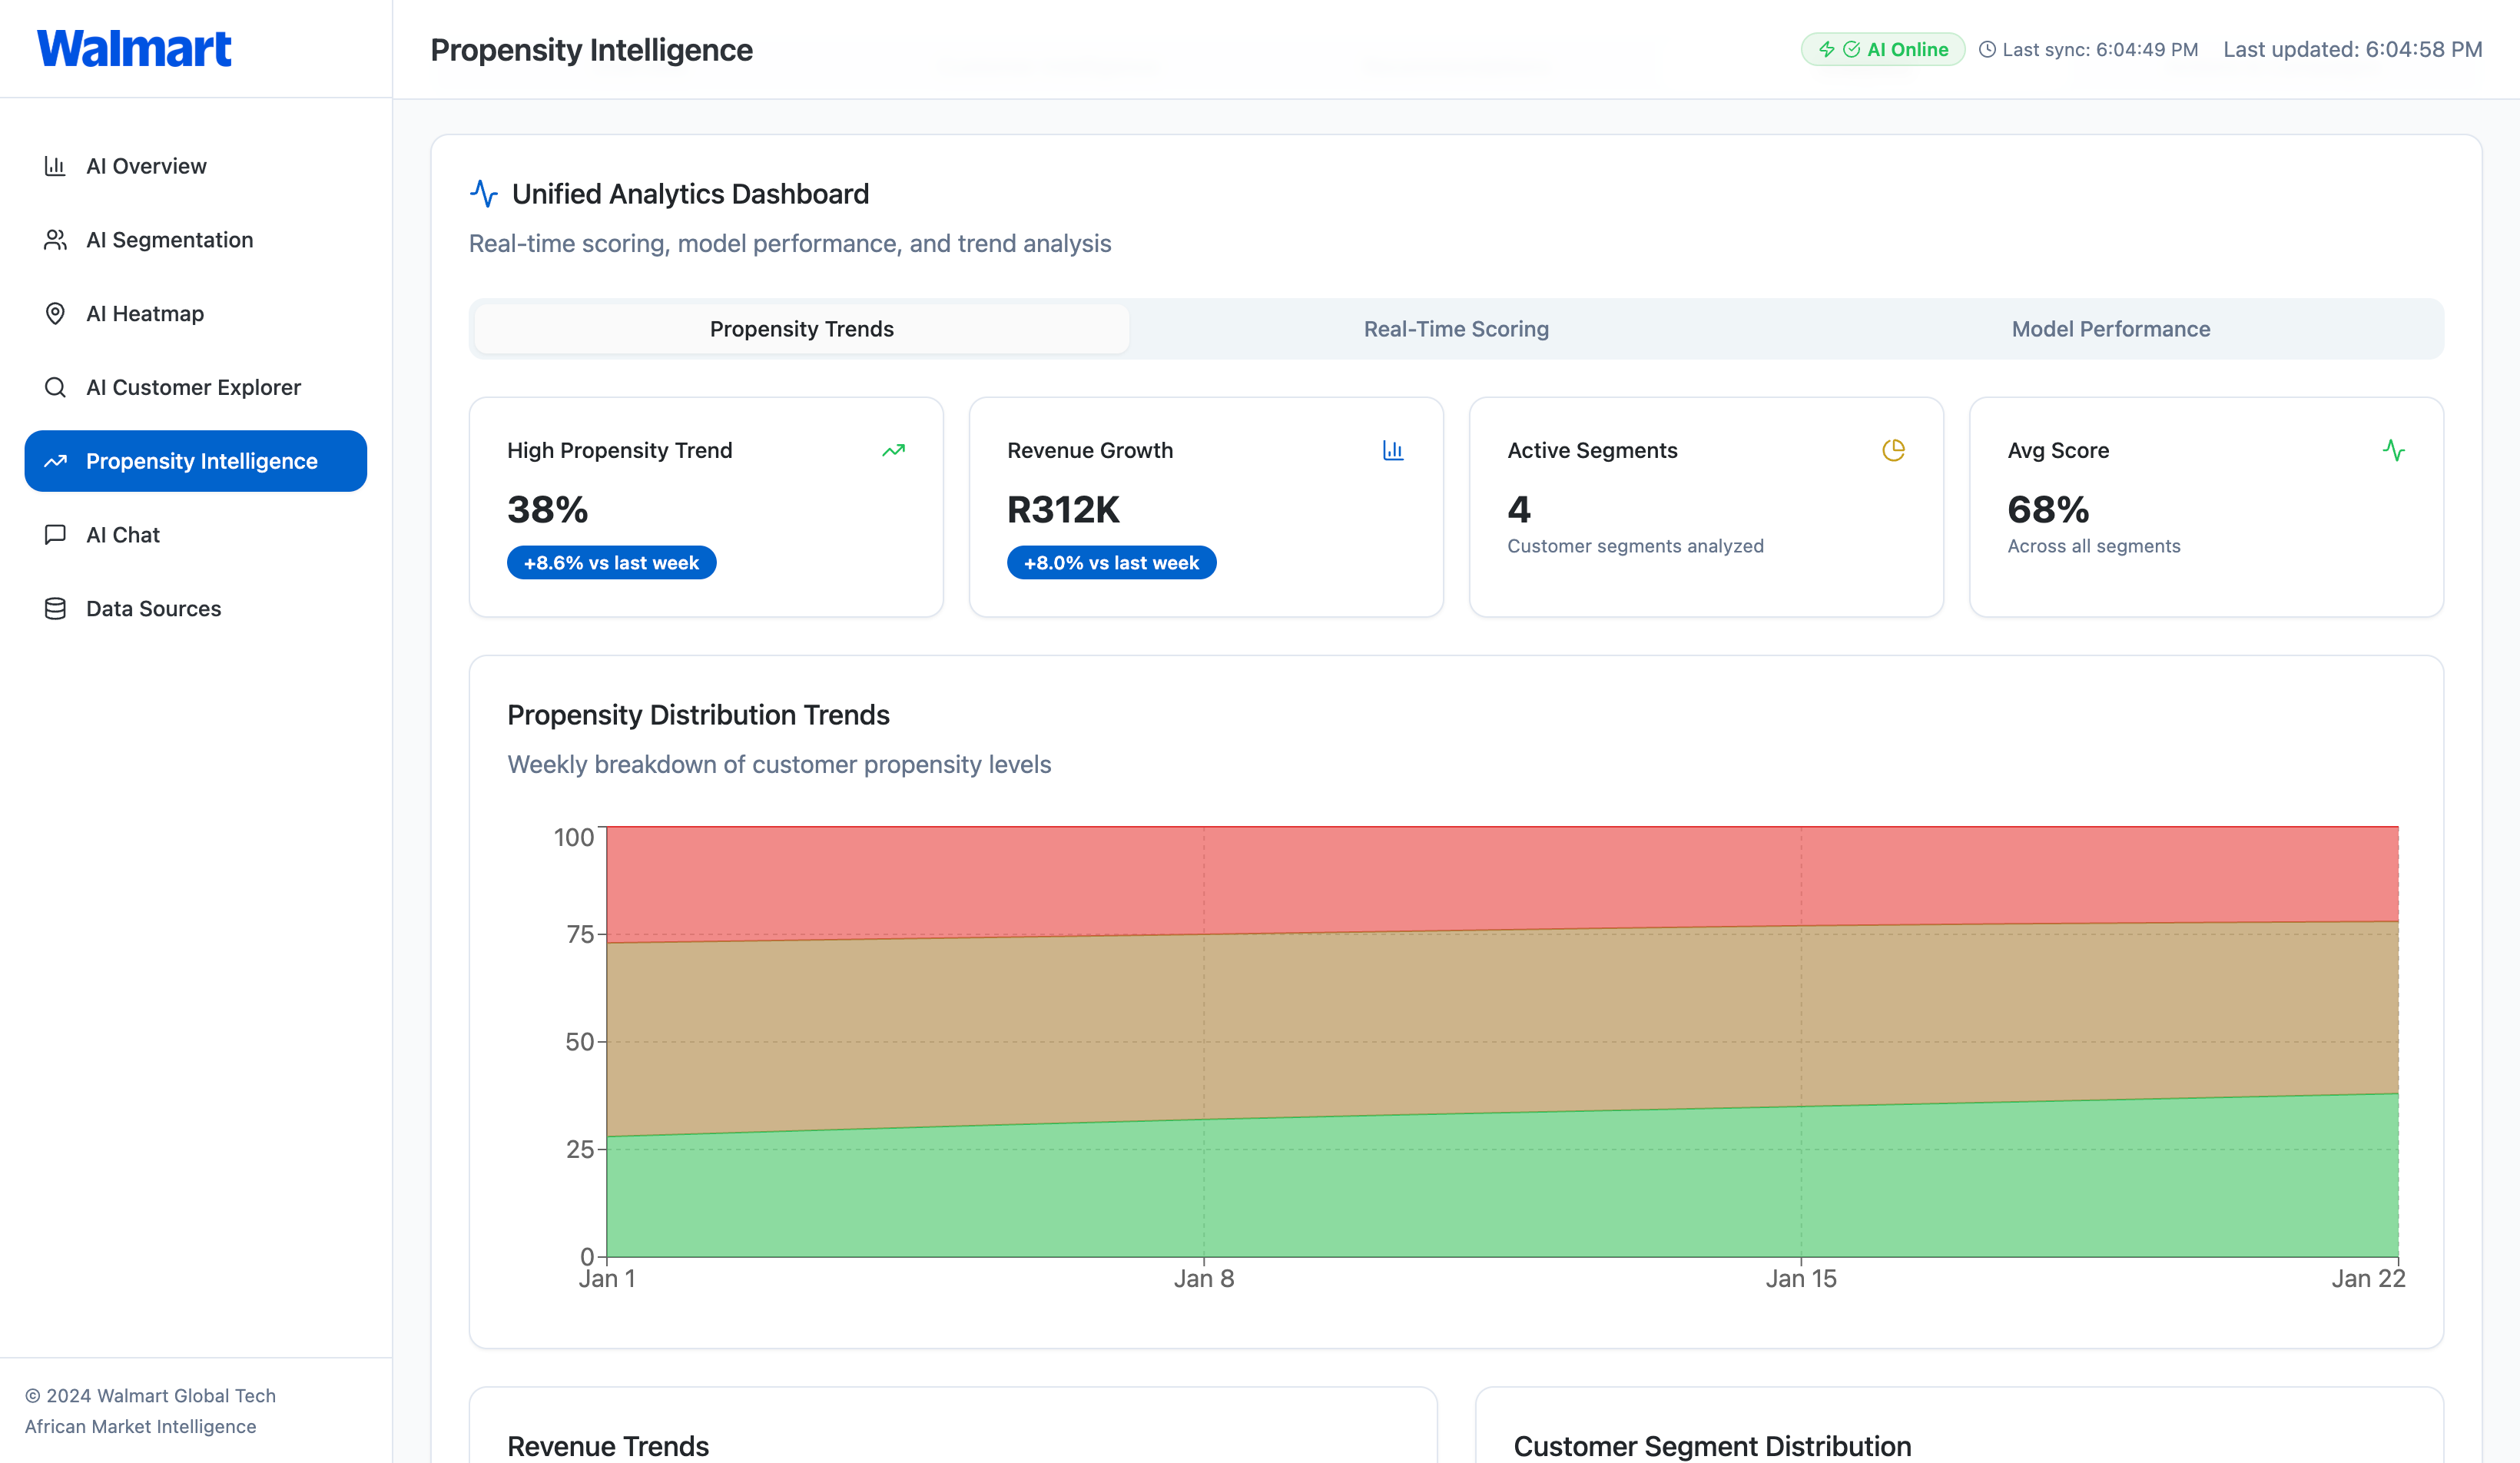This screenshot has width=2520, height=1463.
Task: Click the Jan 15 x-axis label
Action: pos(1801,1279)
